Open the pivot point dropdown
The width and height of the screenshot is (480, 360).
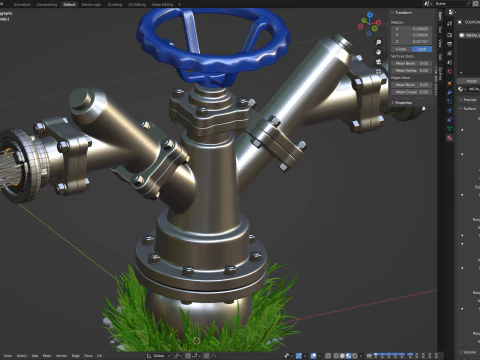(x=178, y=356)
